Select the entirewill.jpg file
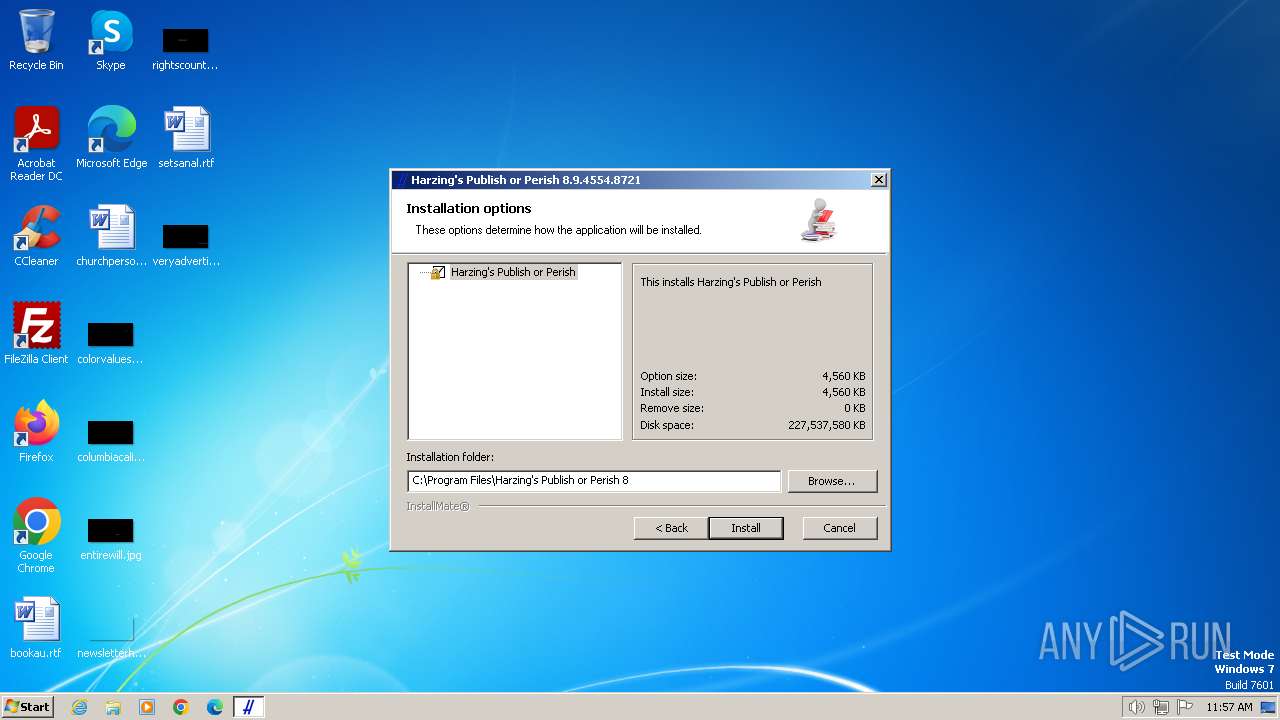 [x=110, y=537]
